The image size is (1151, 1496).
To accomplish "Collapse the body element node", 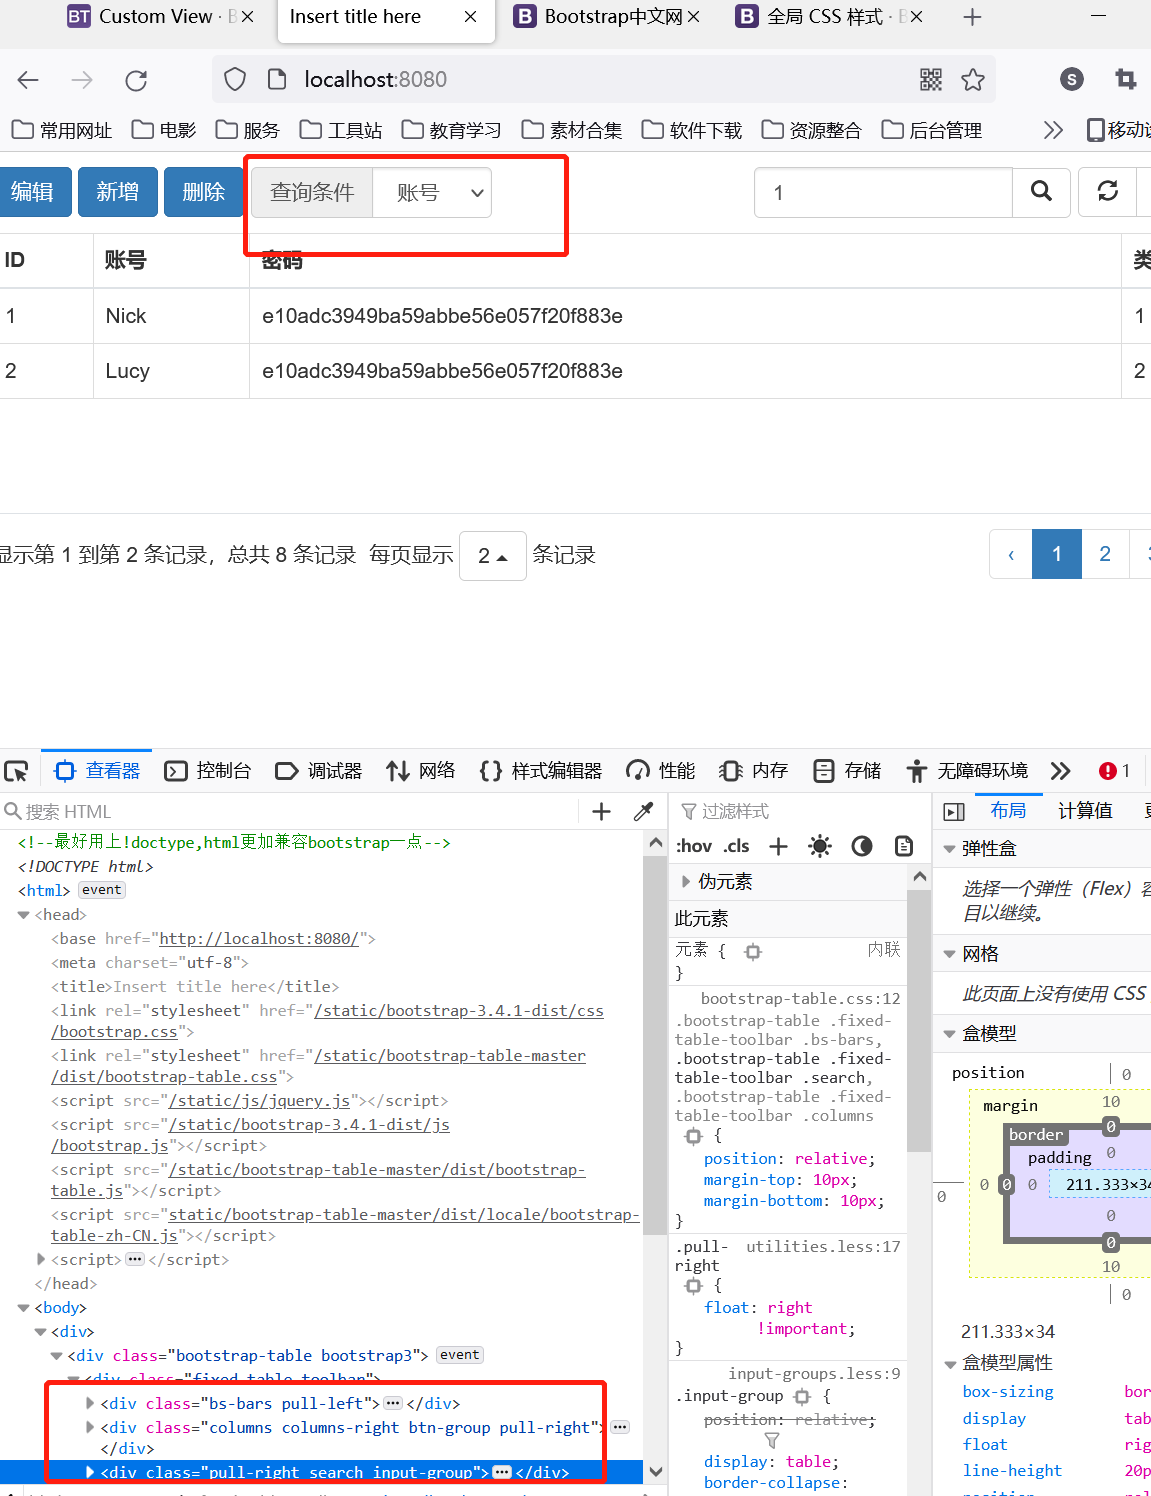I will click(x=24, y=1308).
